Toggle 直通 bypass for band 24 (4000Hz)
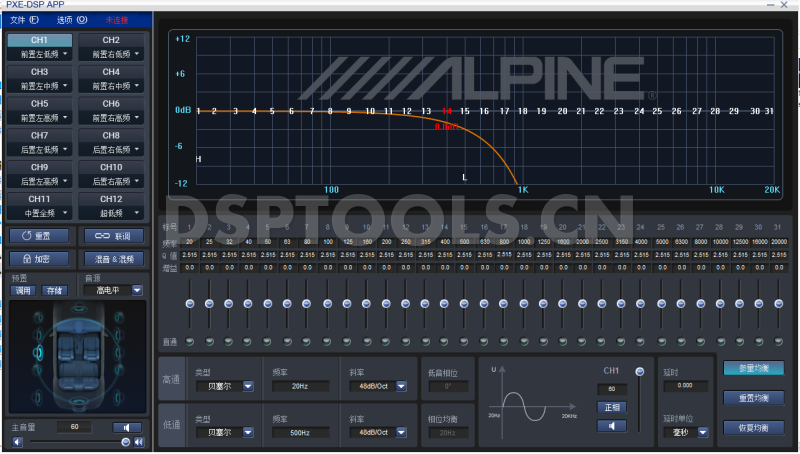 tap(640, 341)
